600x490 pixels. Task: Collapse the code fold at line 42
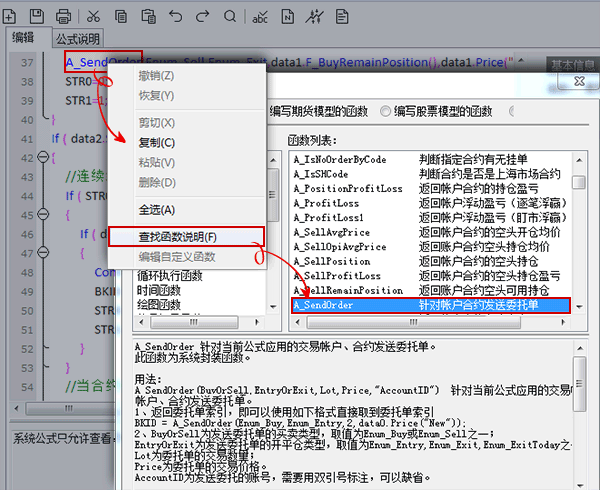41,157
